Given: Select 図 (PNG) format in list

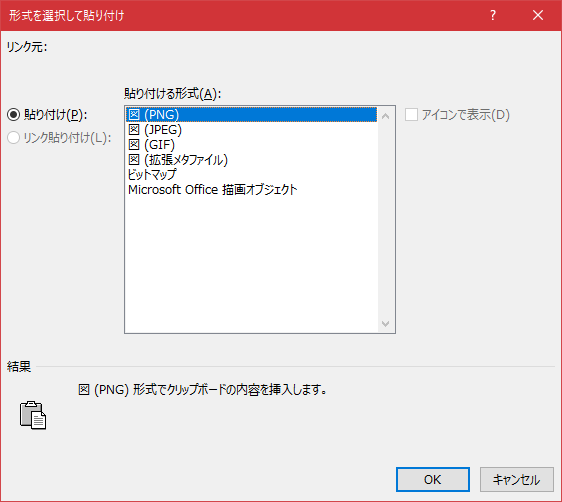Looking at the screenshot, I should [x=251, y=115].
